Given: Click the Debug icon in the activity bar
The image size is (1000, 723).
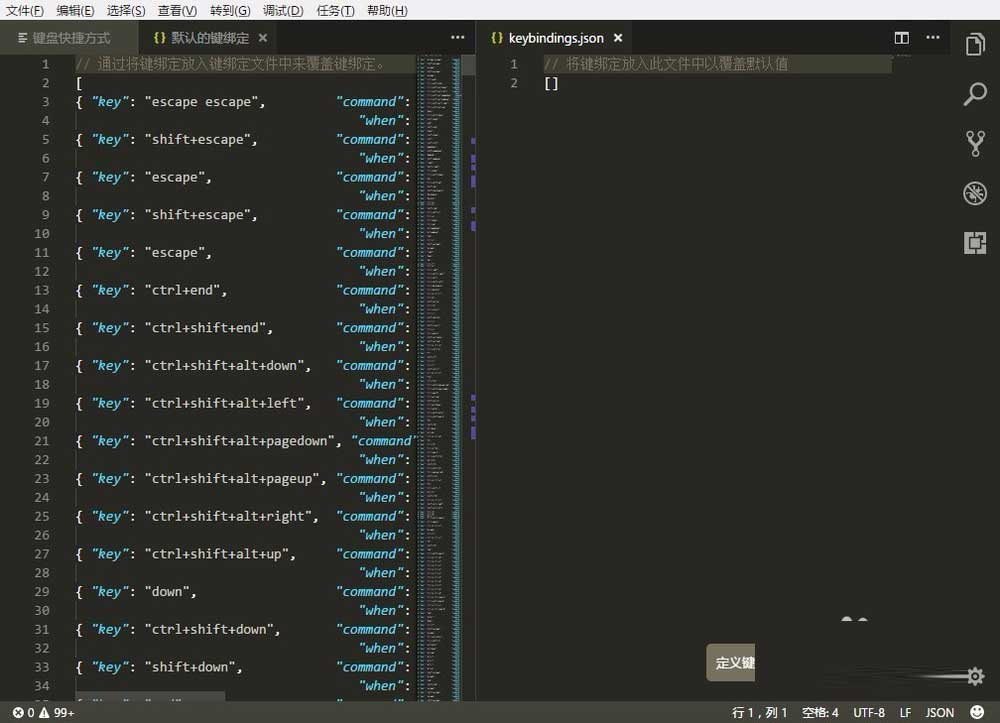Looking at the screenshot, I should pyautogui.click(x=976, y=193).
